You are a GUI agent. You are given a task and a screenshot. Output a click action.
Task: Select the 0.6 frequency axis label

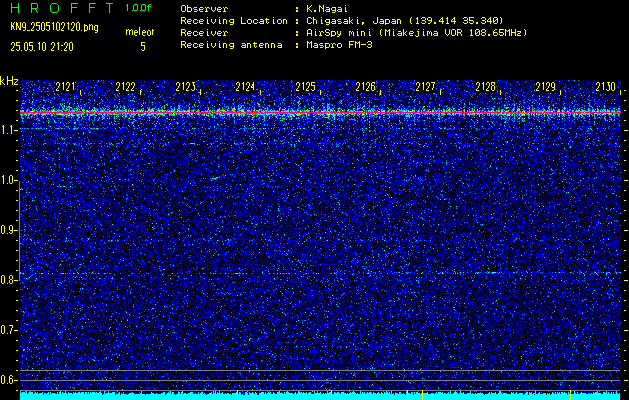tap(8, 380)
